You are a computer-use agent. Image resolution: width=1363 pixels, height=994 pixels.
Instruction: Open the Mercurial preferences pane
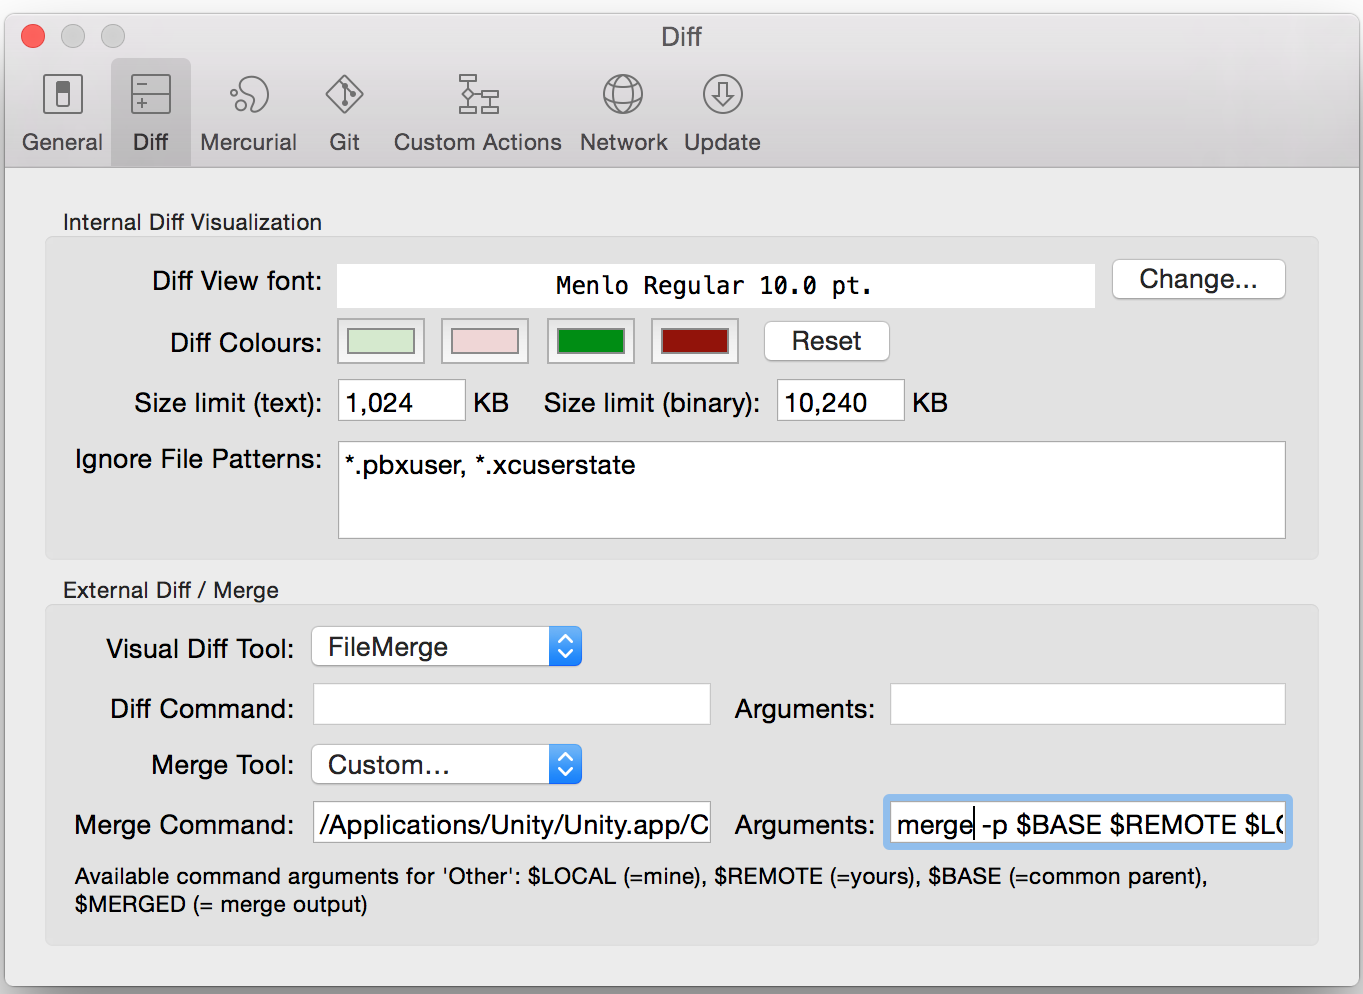(248, 112)
